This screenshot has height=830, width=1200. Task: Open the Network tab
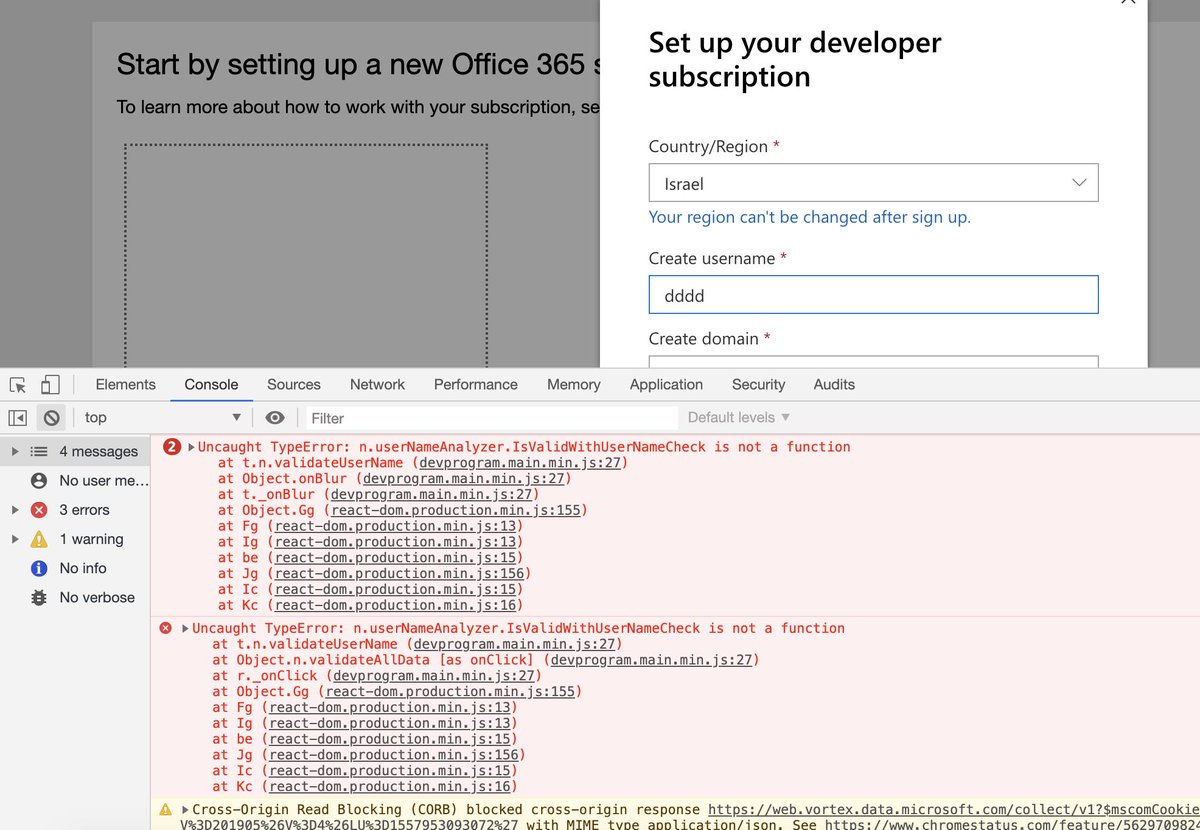[x=377, y=384]
